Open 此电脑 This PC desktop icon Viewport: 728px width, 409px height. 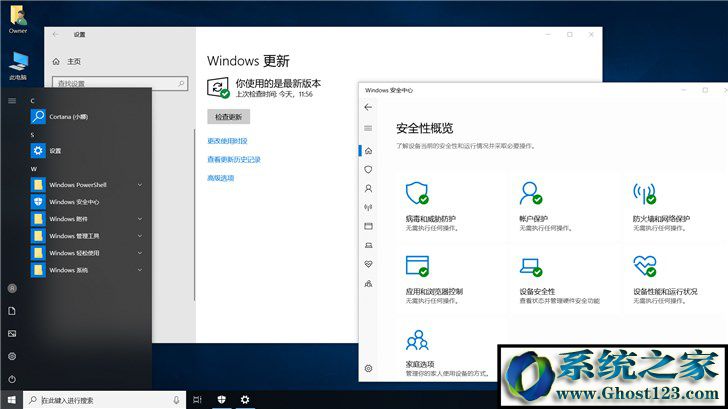pyautogui.click(x=18, y=66)
